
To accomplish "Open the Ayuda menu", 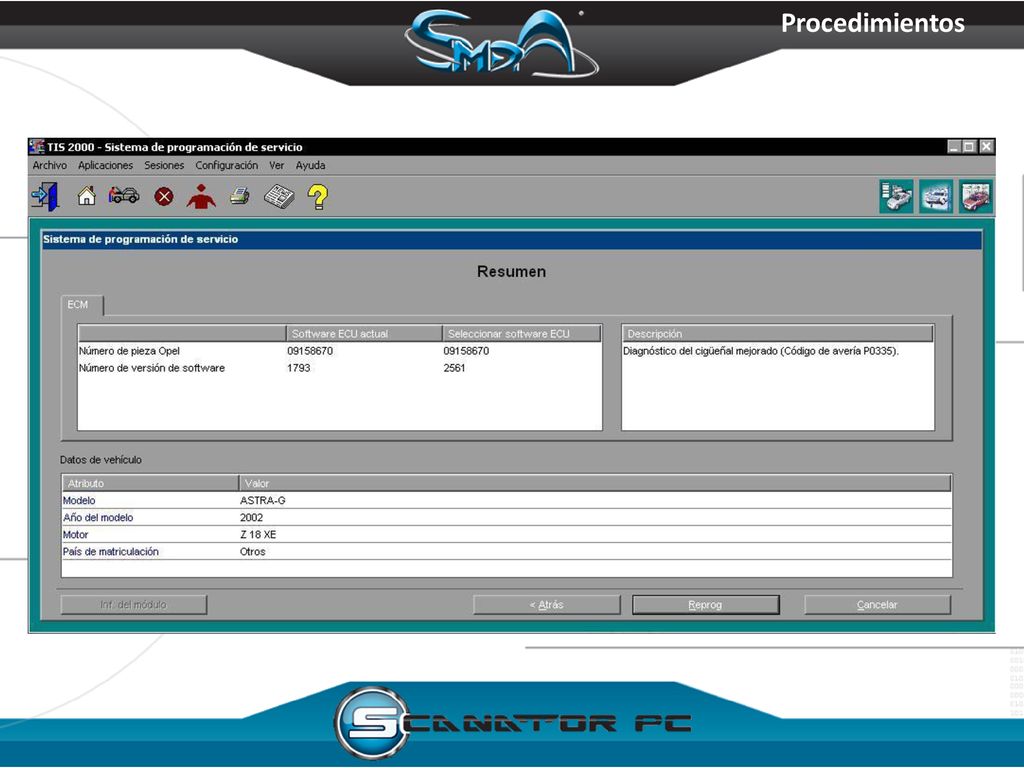I will (310, 165).
